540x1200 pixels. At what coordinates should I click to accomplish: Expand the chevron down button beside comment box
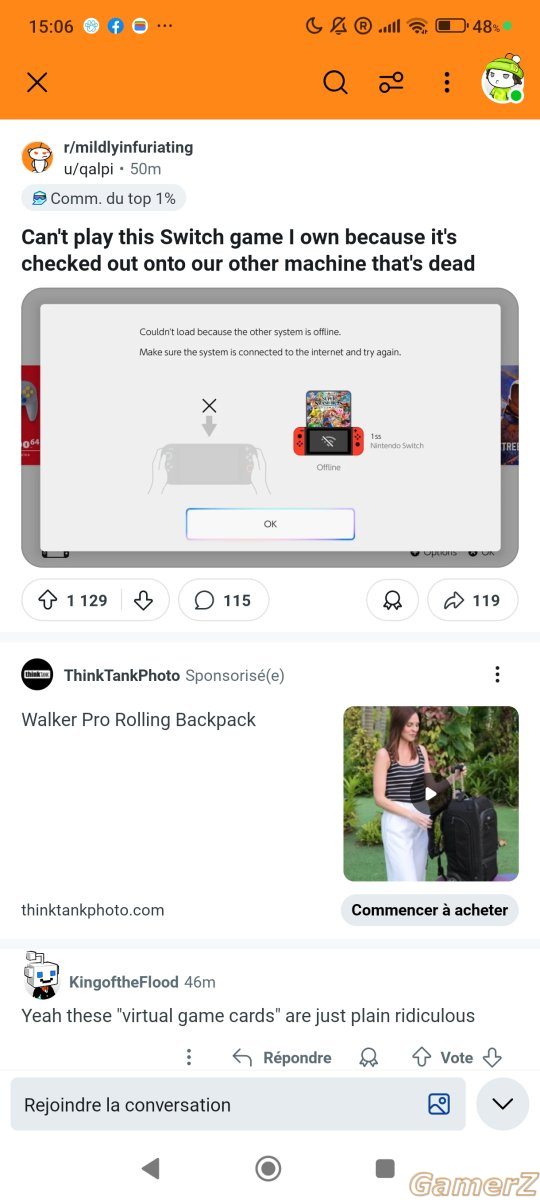[x=503, y=1104]
